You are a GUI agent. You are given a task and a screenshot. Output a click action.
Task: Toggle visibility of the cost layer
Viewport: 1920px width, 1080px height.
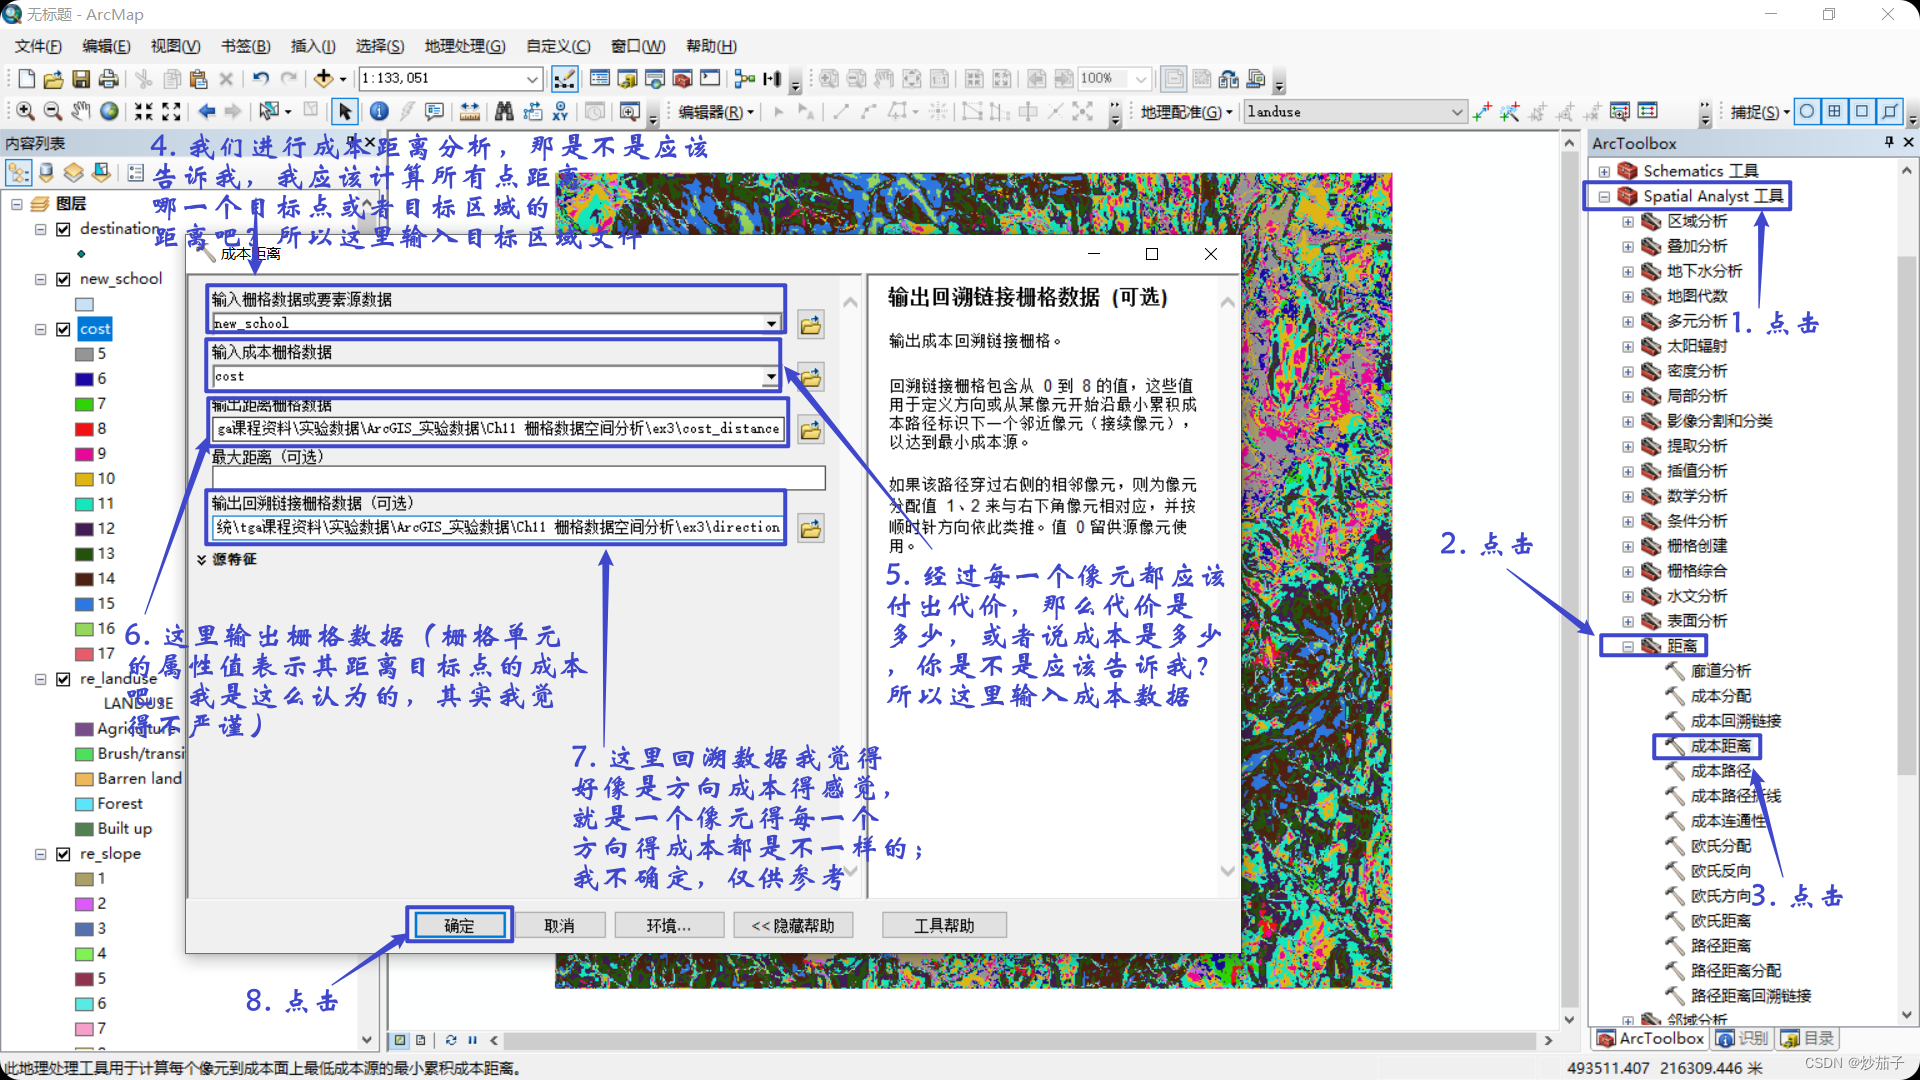tap(63, 329)
